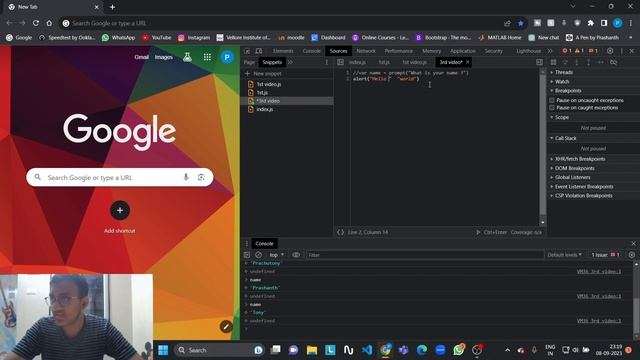Toggle the live expression eye icon
This screenshot has width=640, height=360.
[x=296, y=255]
